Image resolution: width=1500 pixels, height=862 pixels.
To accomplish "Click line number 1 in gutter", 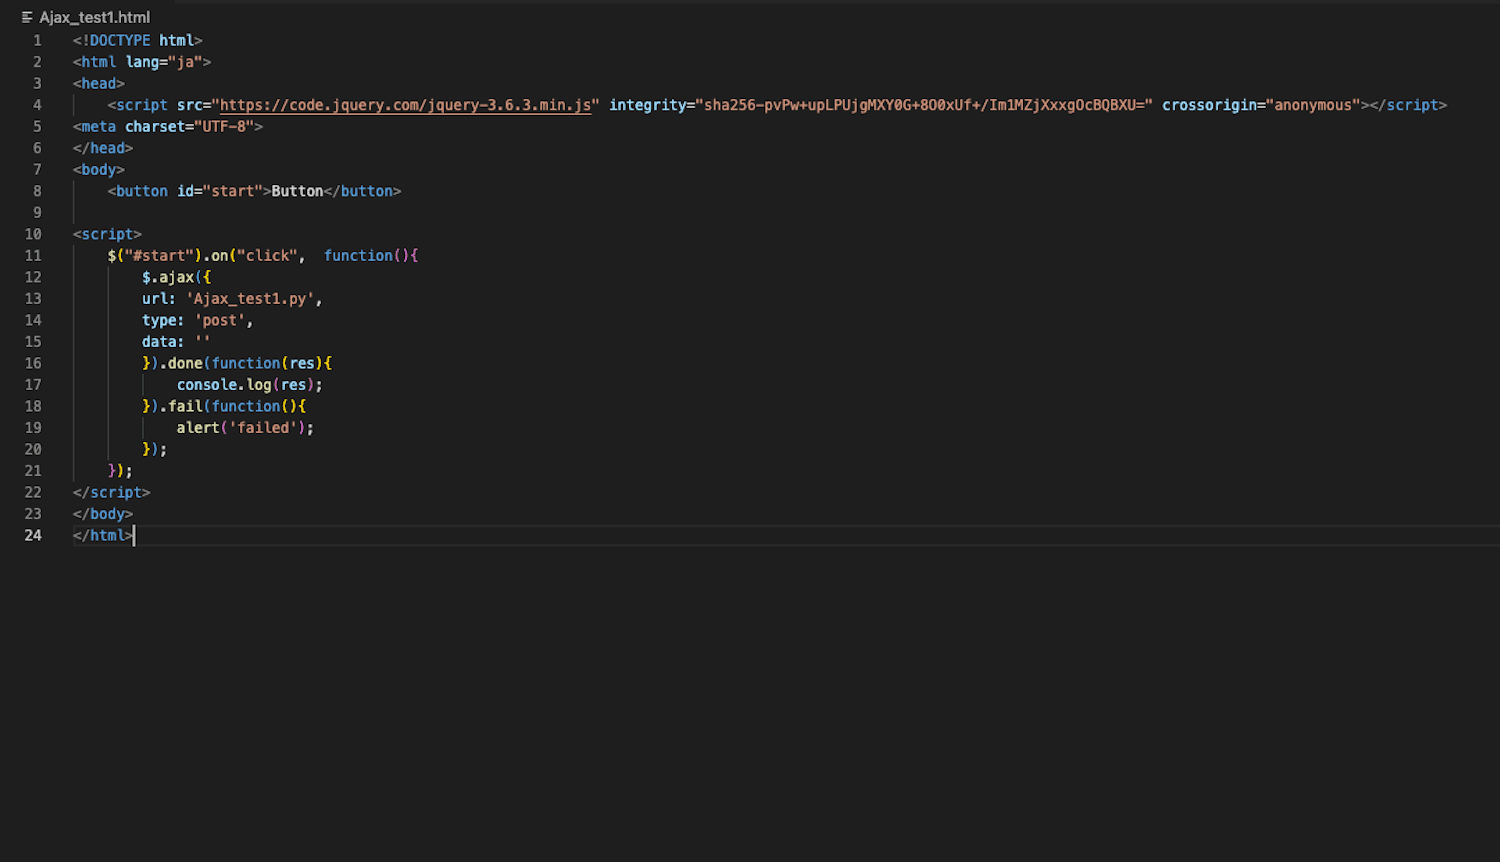I will tap(37, 41).
